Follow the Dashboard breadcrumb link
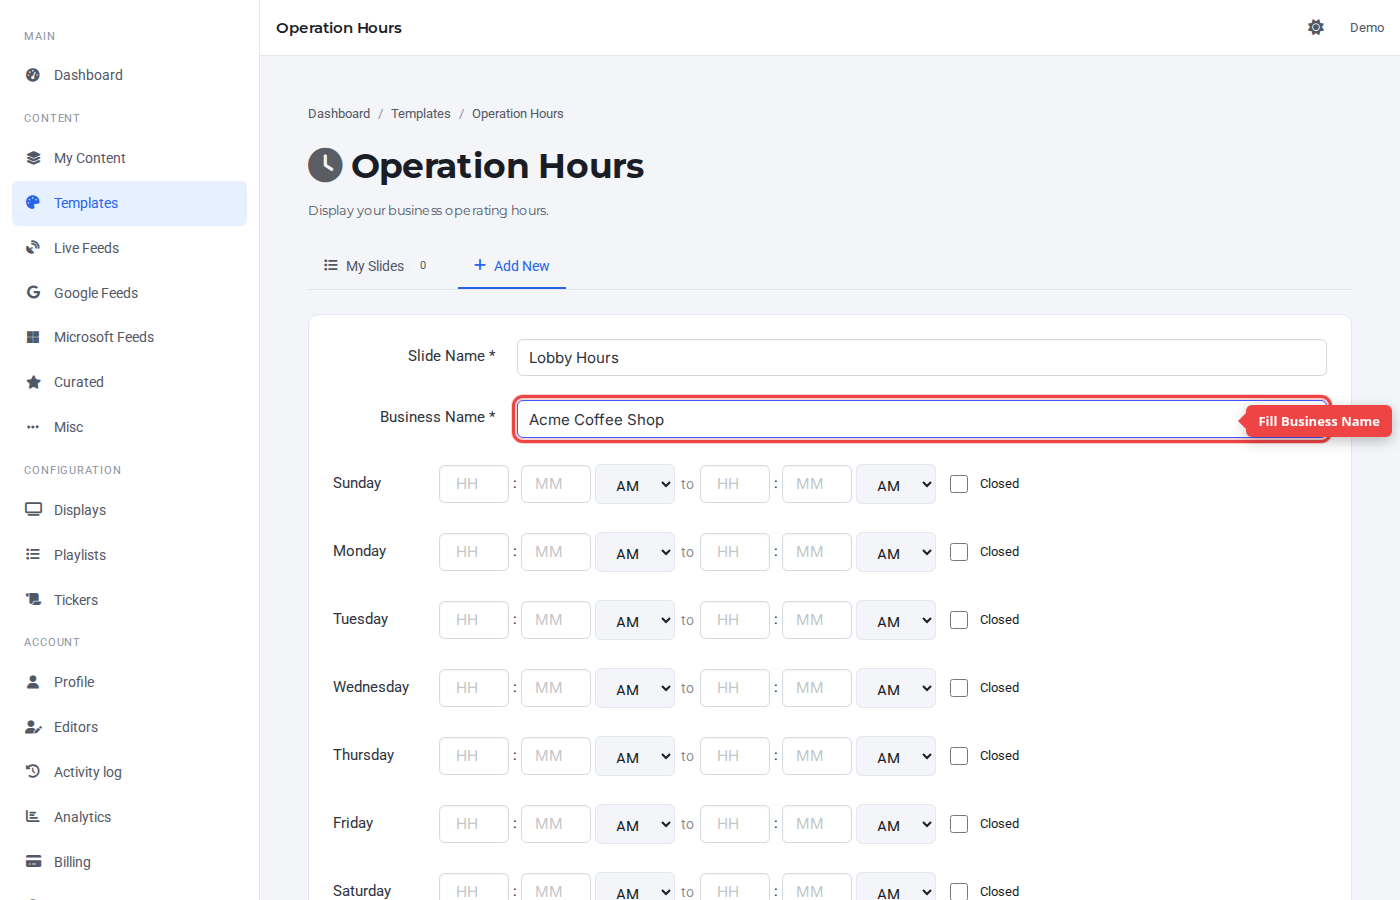The width and height of the screenshot is (1400, 900). [339, 114]
